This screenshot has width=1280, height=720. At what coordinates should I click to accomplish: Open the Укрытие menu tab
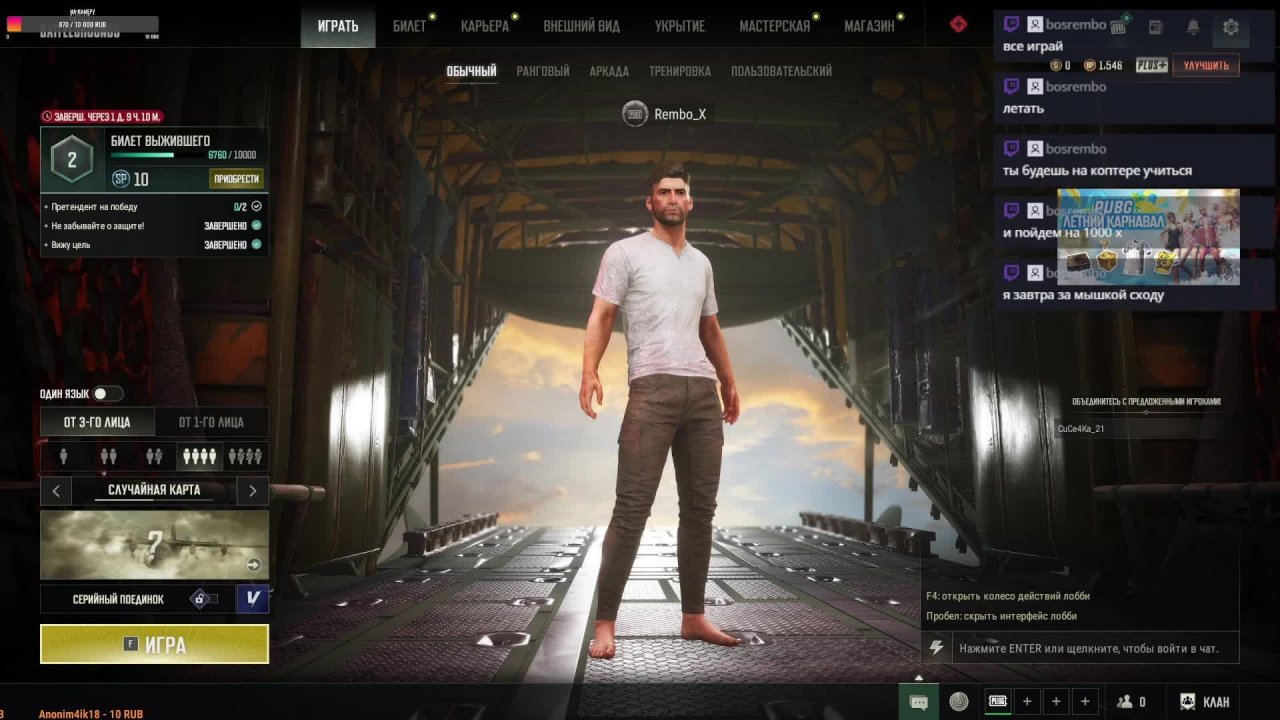click(x=680, y=26)
